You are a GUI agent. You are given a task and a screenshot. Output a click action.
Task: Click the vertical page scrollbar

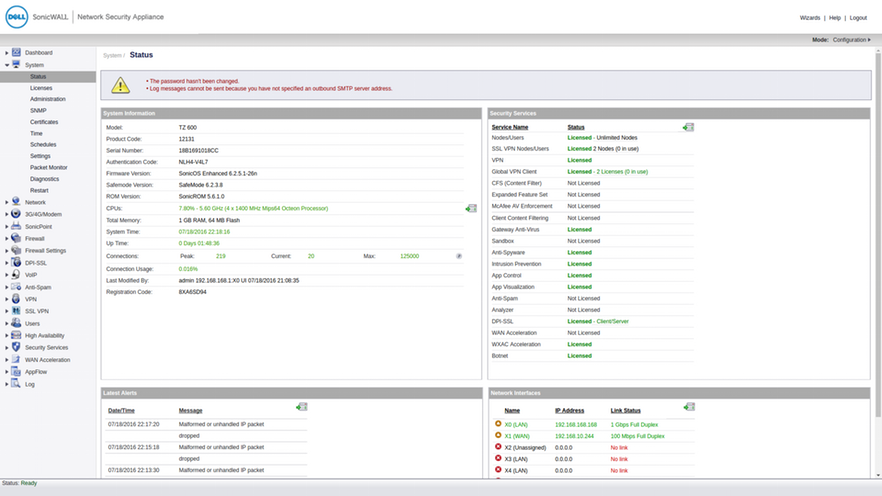pos(878,233)
